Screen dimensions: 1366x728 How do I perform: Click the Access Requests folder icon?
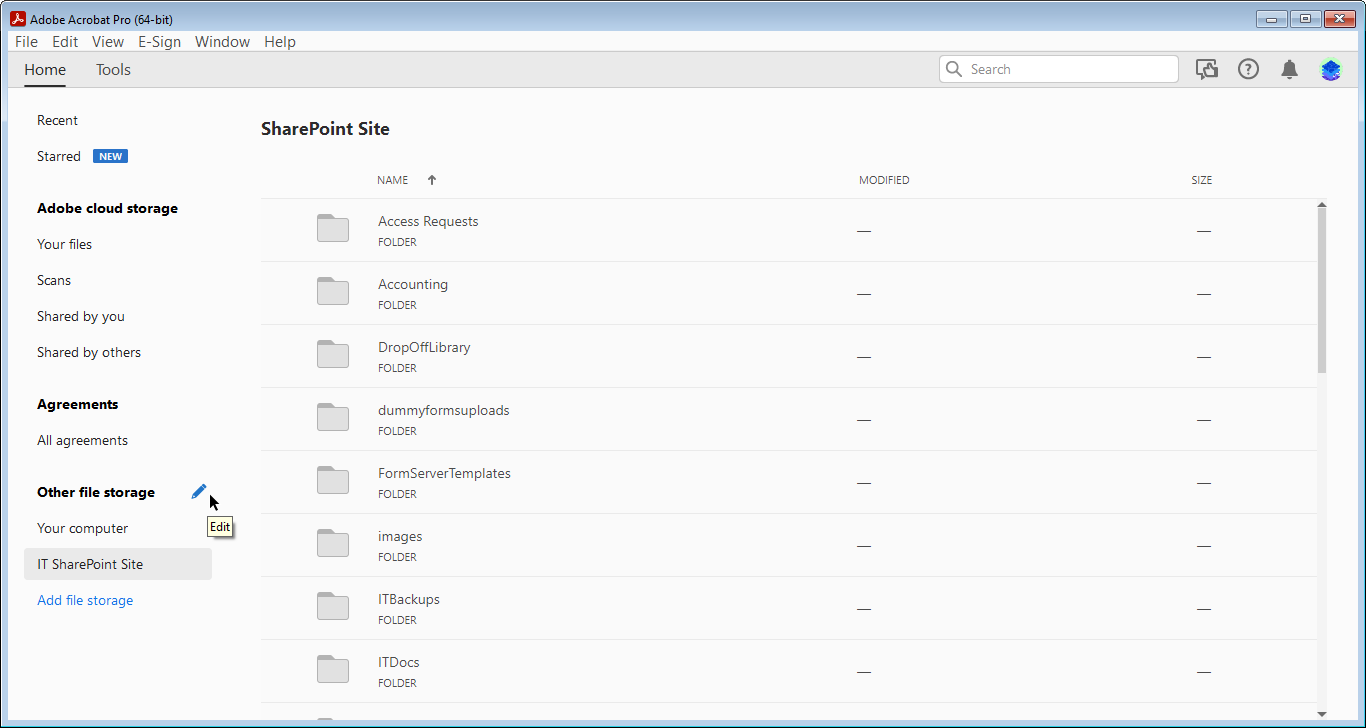pyautogui.click(x=333, y=228)
